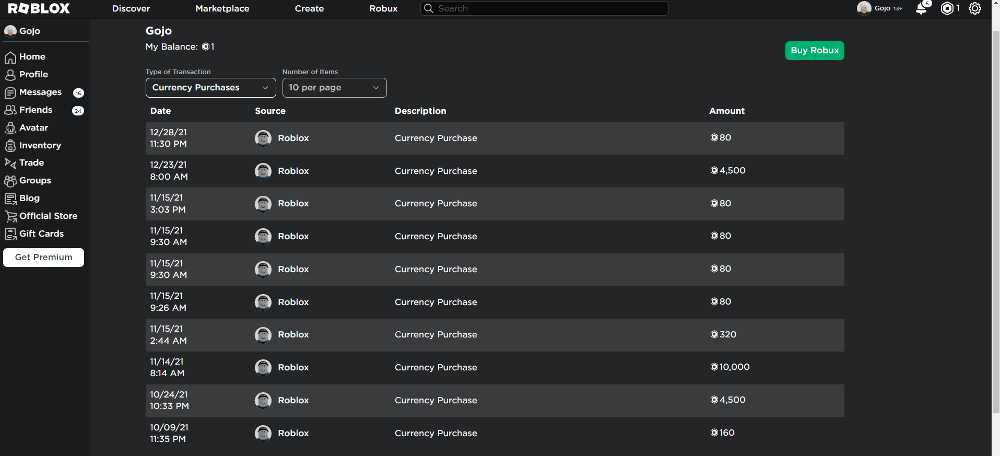Open Gift Cards link in sidebar
The image size is (1000, 456).
(x=41, y=234)
